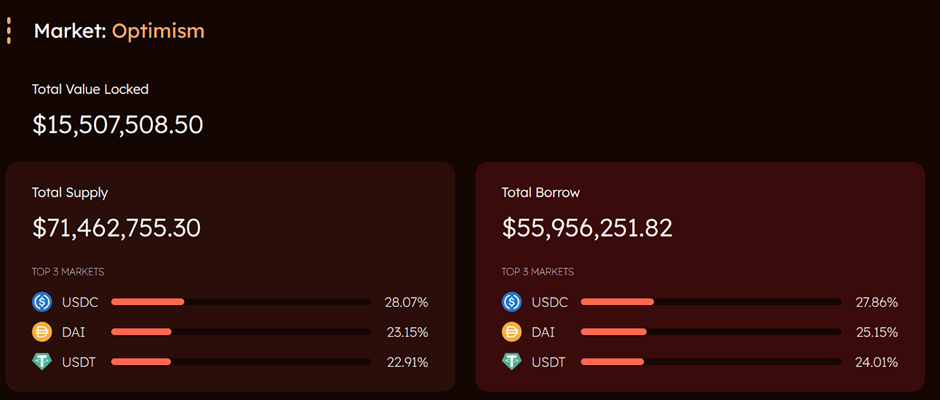
Task: Click the 25.15% DAI borrow share
Action: point(876,332)
